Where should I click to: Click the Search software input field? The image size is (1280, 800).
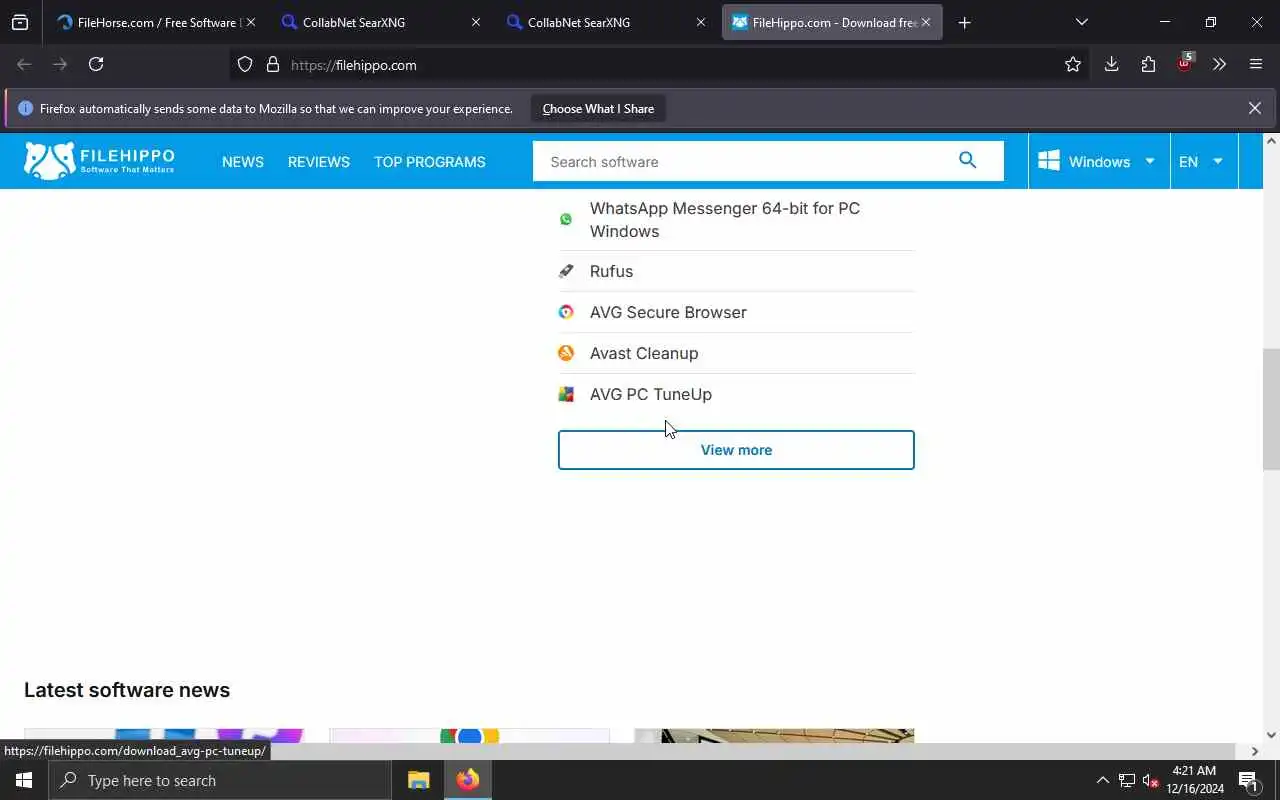pos(740,161)
